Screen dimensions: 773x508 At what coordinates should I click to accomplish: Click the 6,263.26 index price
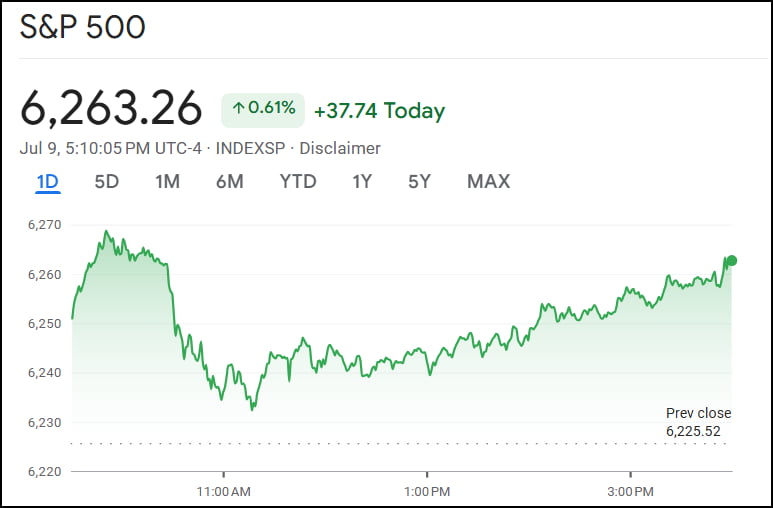pos(111,110)
